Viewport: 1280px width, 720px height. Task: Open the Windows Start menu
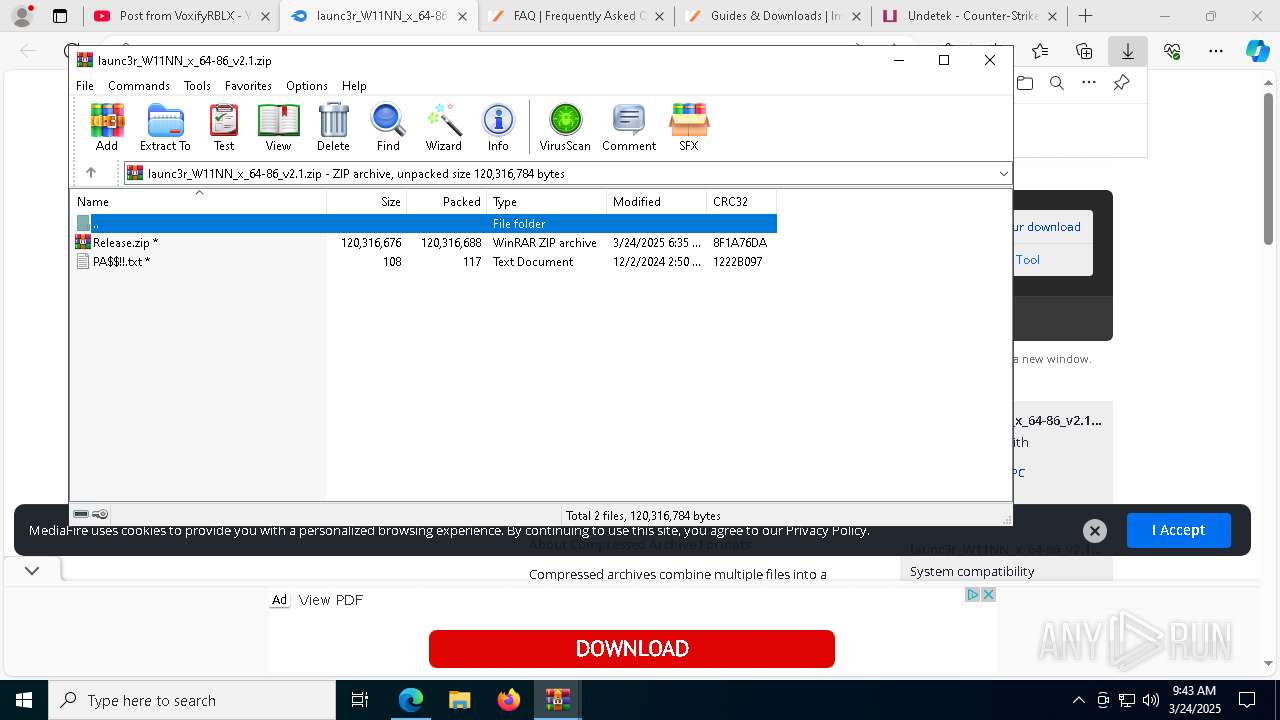(23, 700)
